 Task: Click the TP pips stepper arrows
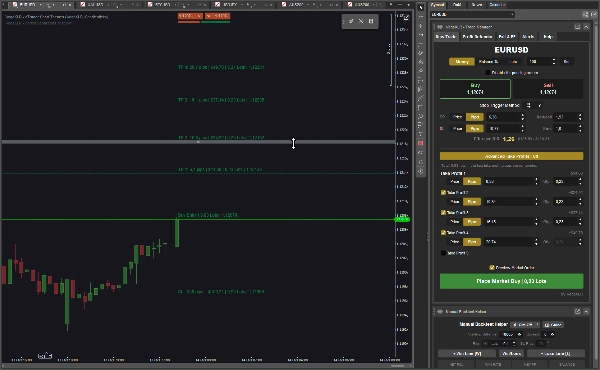point(522,117)
